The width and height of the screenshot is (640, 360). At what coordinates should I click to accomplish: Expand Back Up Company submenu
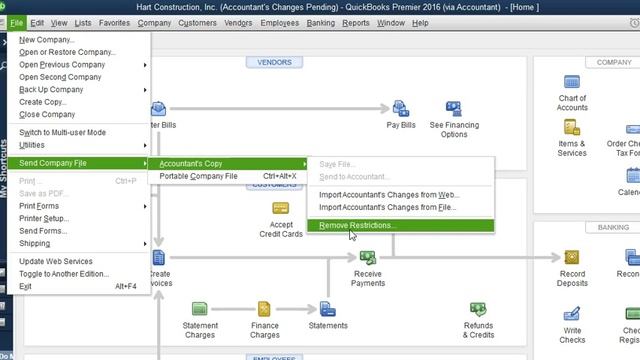tap(79, 90)
